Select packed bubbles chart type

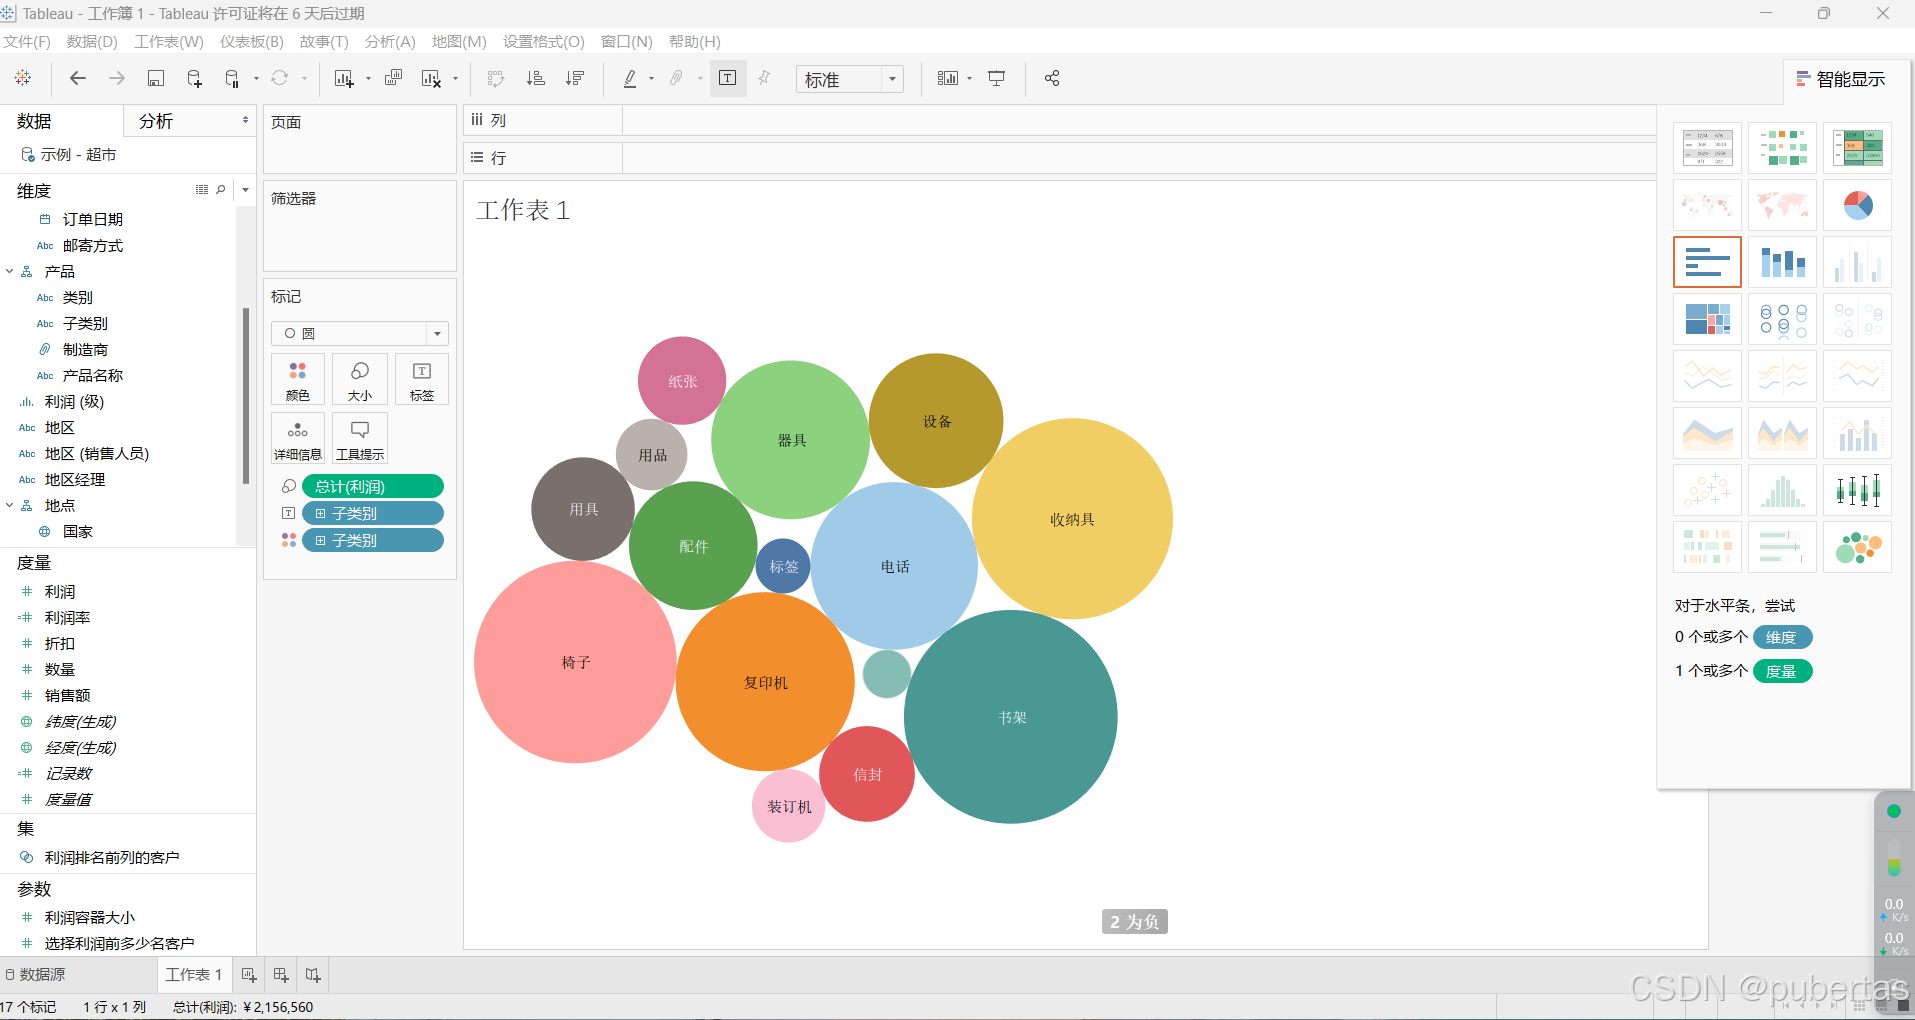click(x=1857, y=547)
